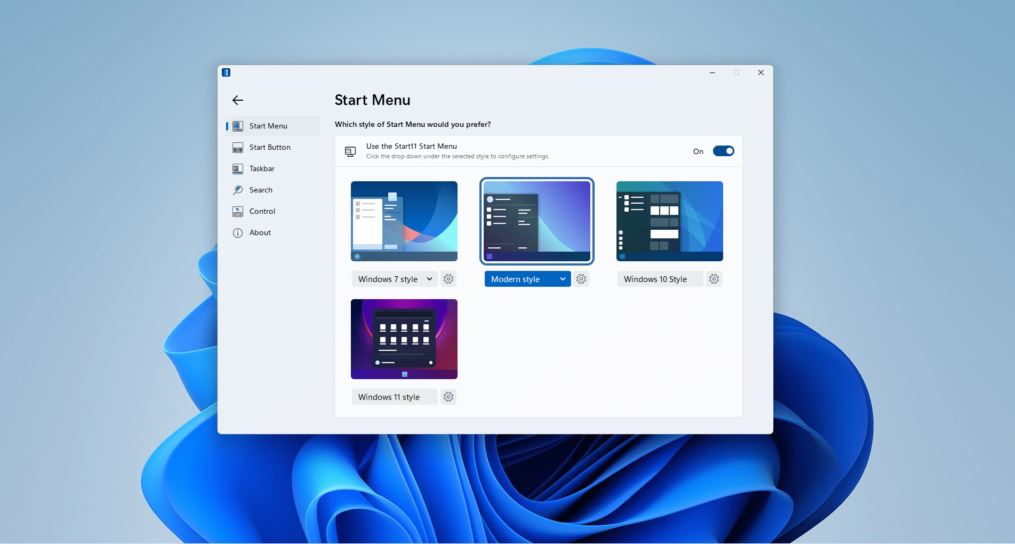1015x544 pixels.
Task: Choose the Windows 7 style preview thumbnail
Action: [x=404, y=221]
